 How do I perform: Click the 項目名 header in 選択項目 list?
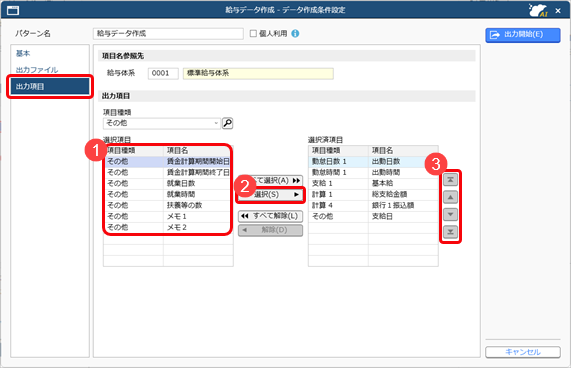(198, 151)
